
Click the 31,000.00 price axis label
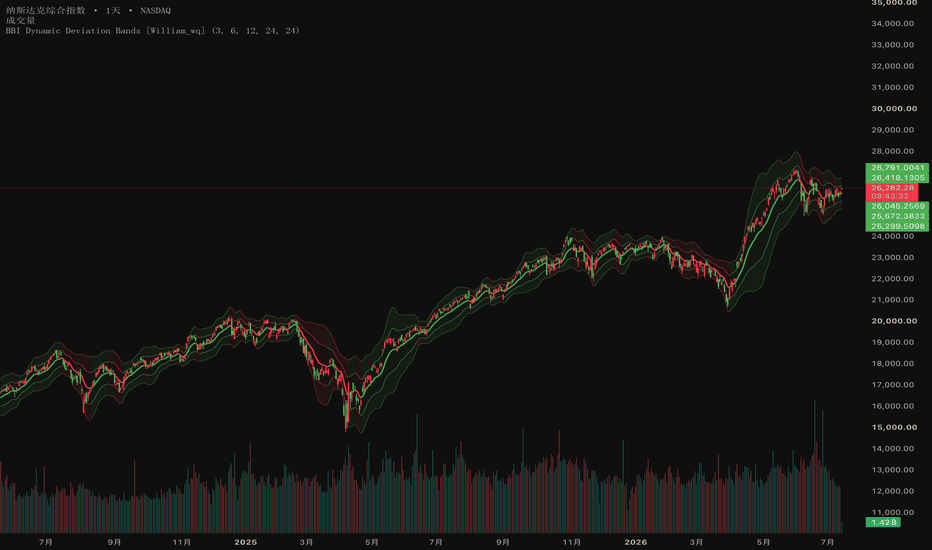pyautogui.click(x=892, y=87)
